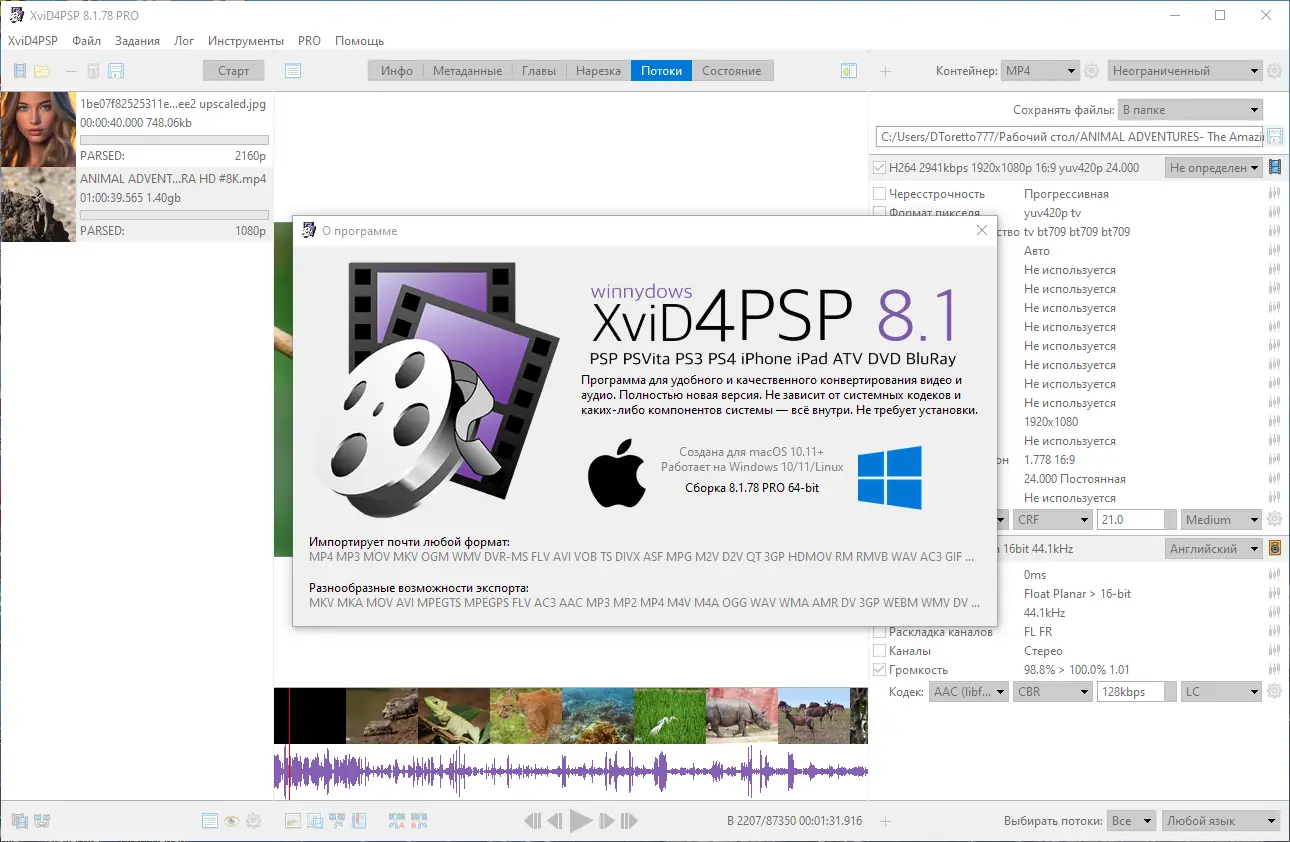Open the CBR audio mode dropdown

tap(1052, 692)
